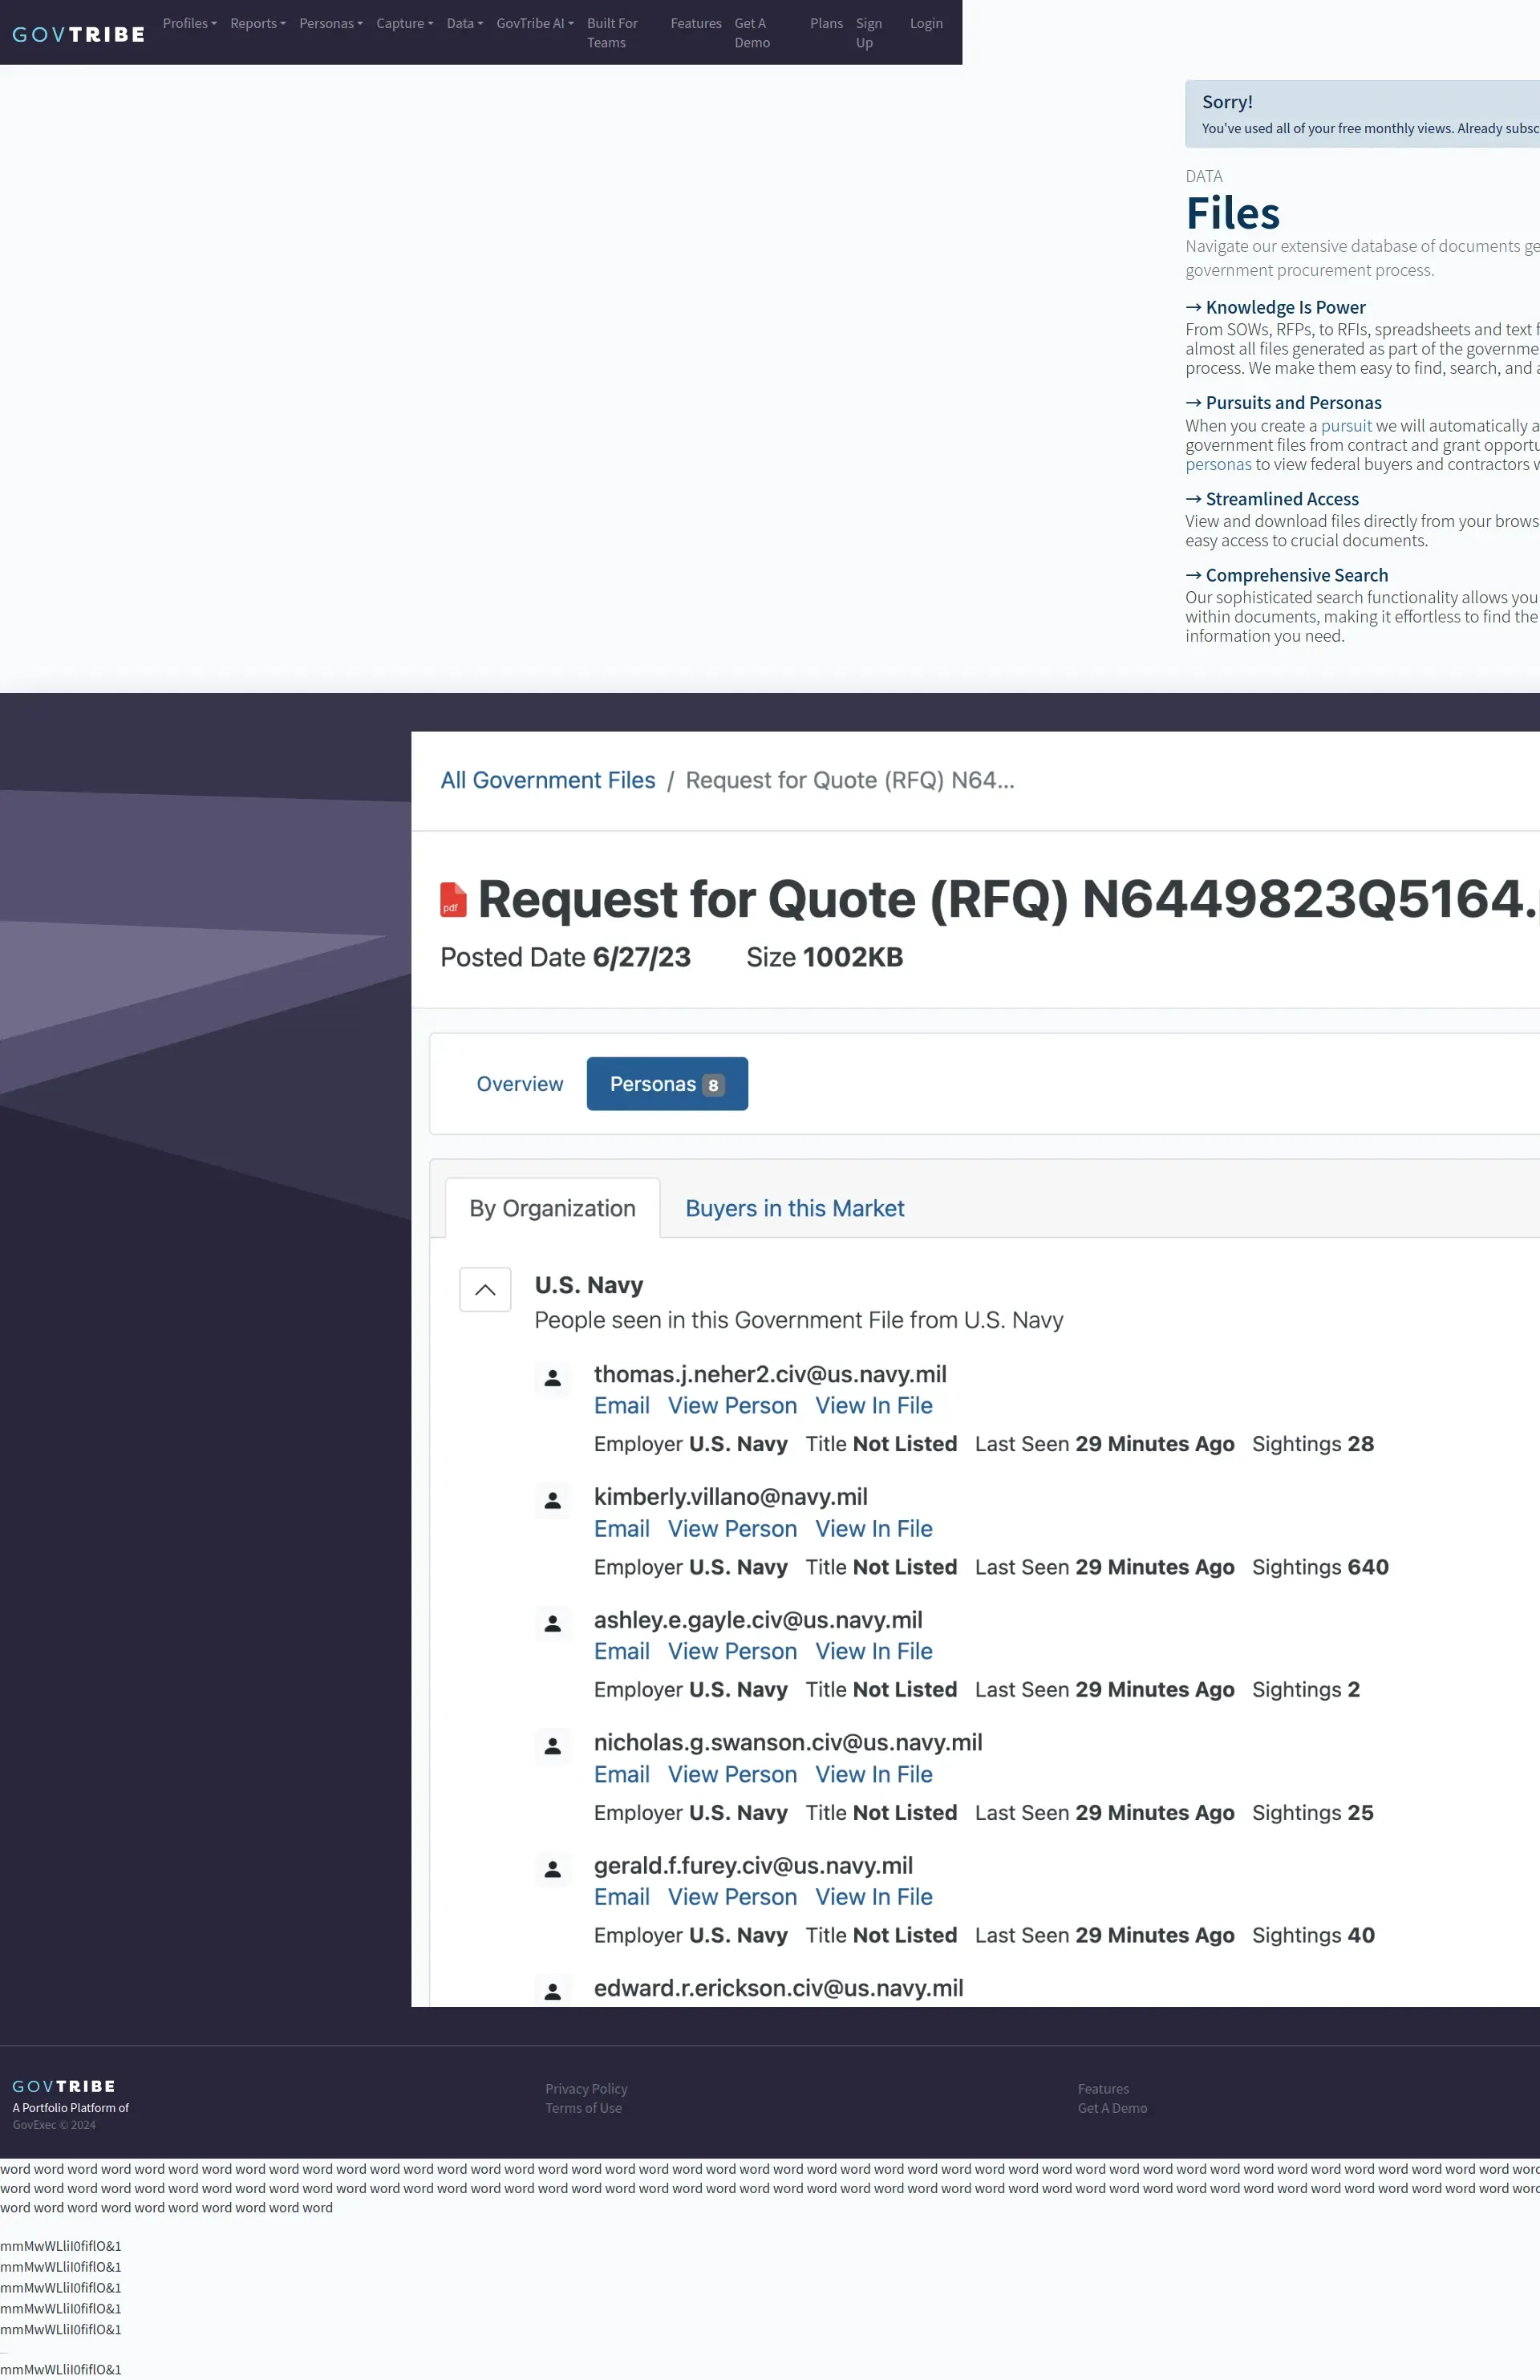Viewport: 1540px width, 2380px height.
Task: Click the Streamlined Access heading
Action: pyautogui.click(x=1272, y=499)
